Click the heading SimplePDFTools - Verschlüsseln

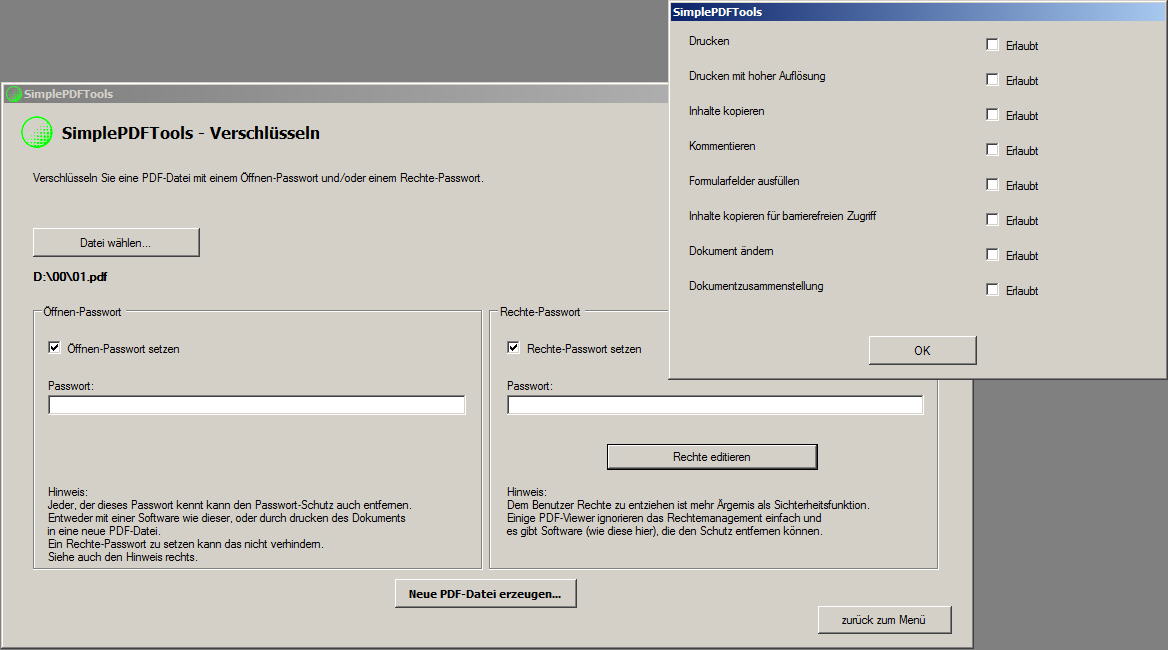click(191, 133)
